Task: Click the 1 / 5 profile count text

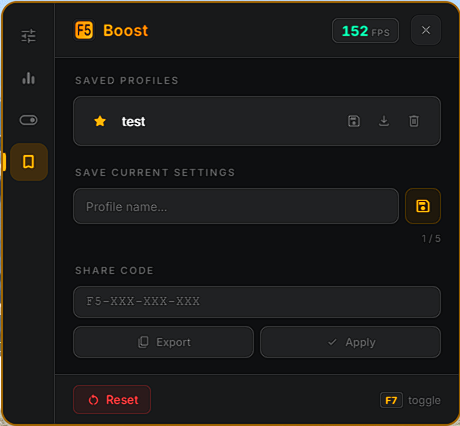Action: pos(431,239)
